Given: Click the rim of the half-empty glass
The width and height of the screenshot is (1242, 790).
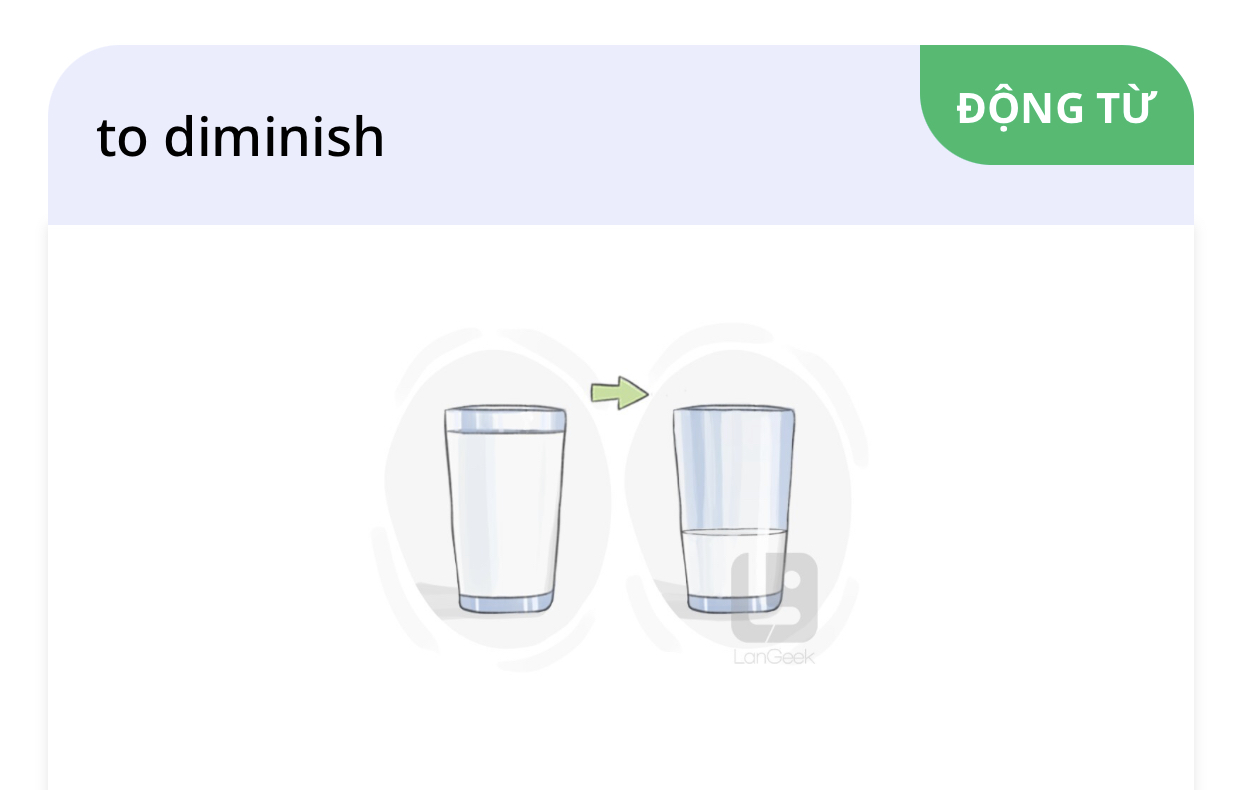Looking at the screenshot, I should pos(735,410).
